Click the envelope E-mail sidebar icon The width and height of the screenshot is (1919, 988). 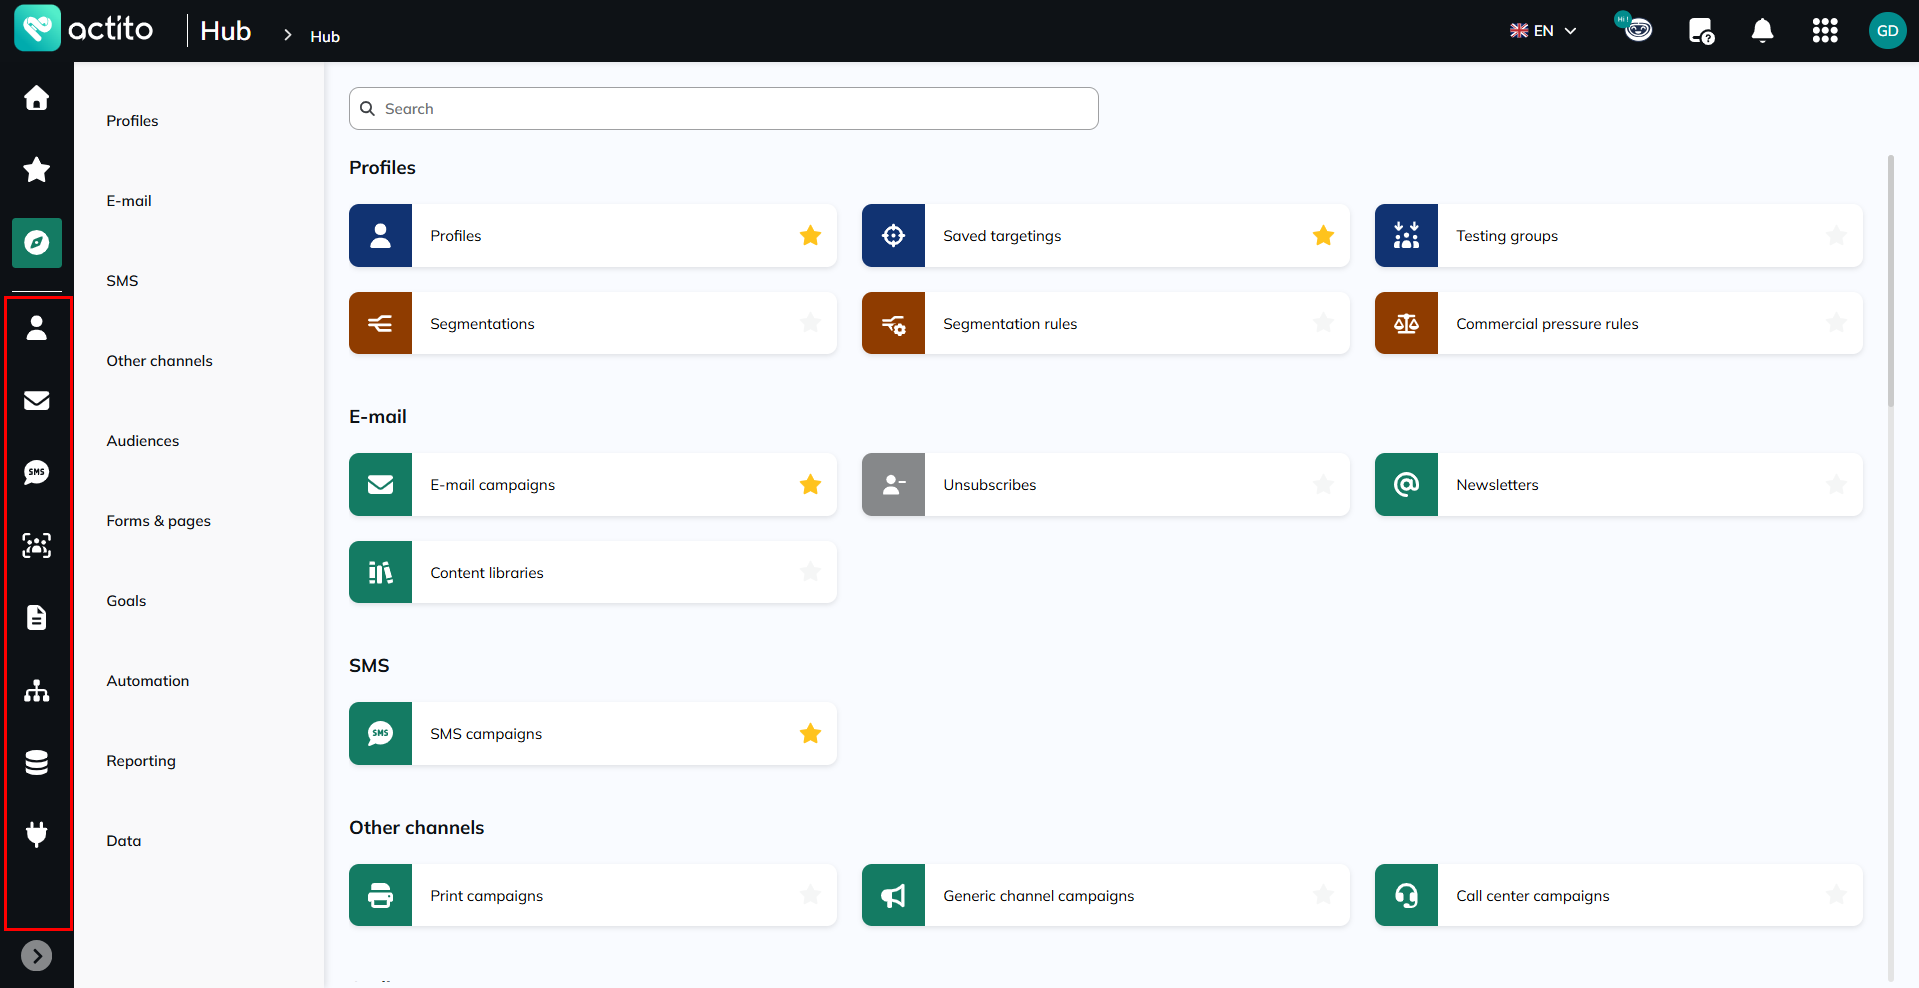37,400
